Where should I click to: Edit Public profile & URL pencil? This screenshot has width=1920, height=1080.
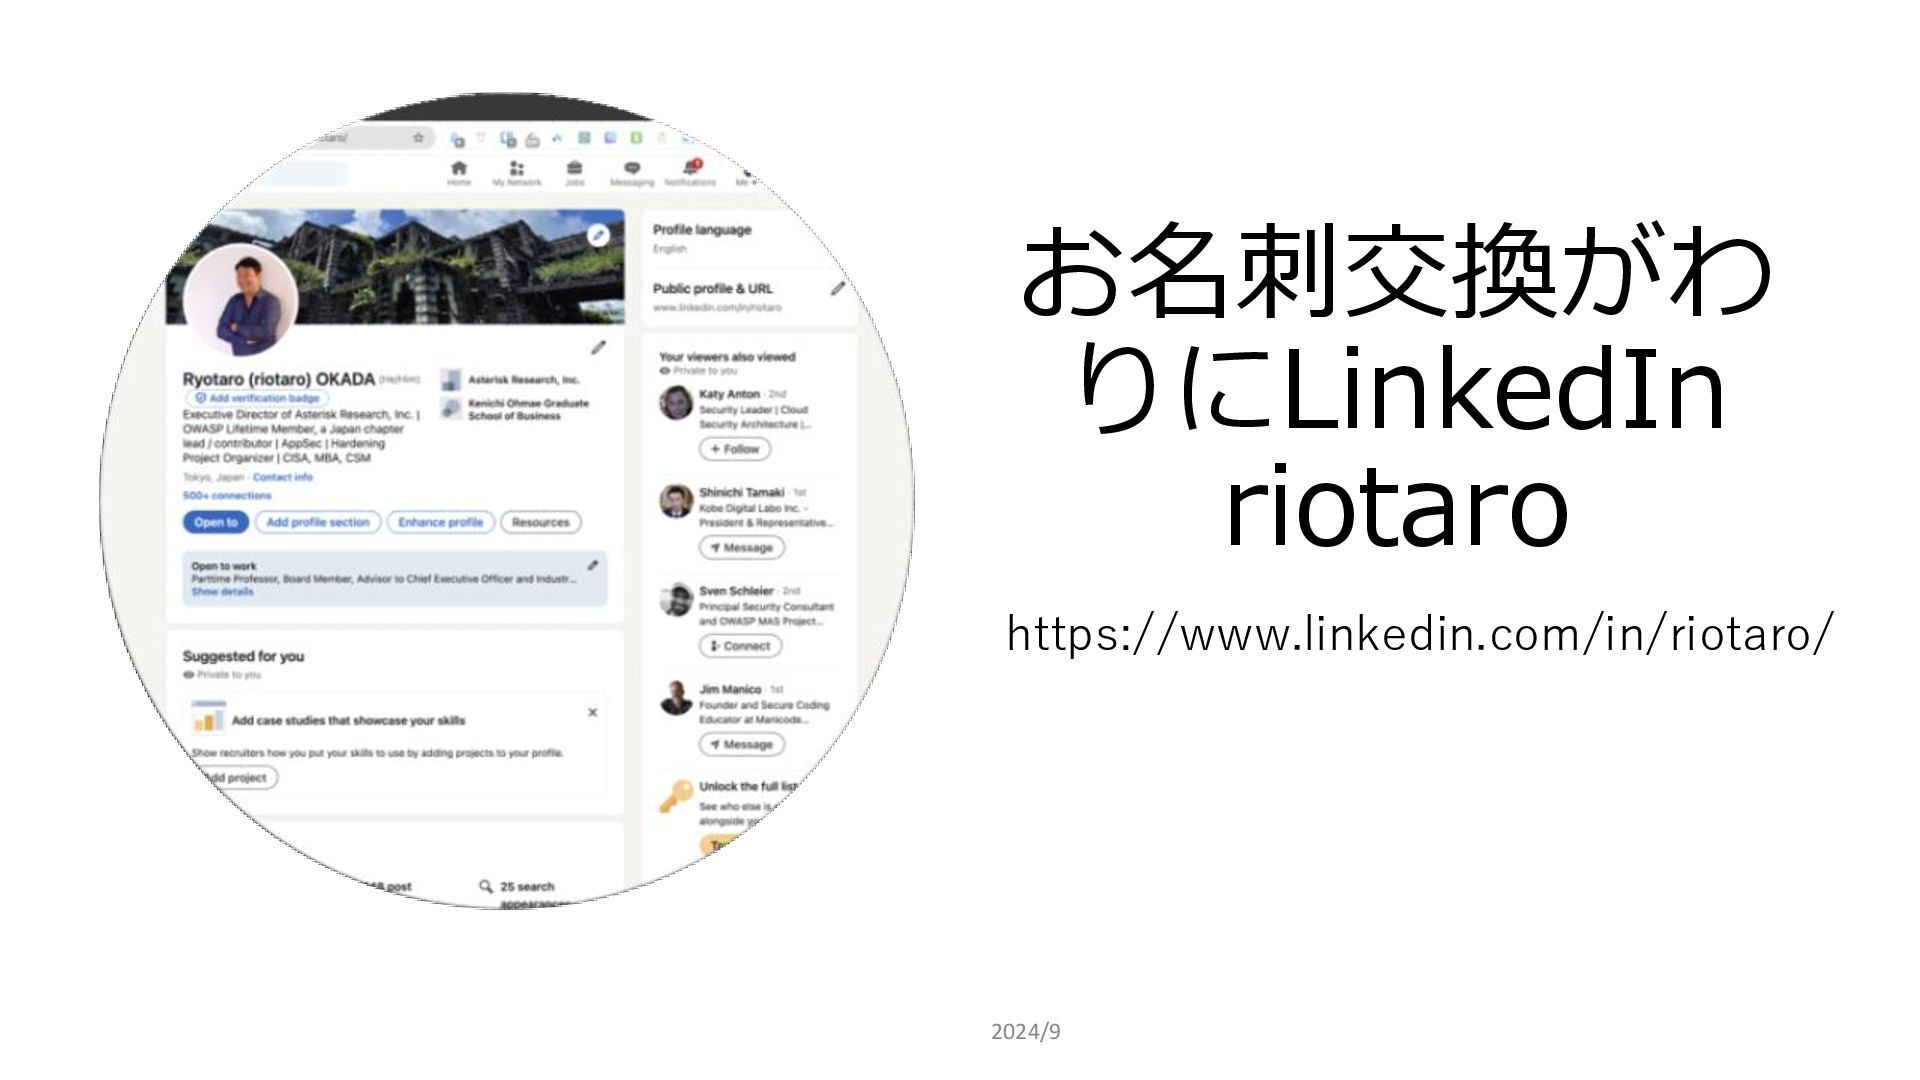837,289
